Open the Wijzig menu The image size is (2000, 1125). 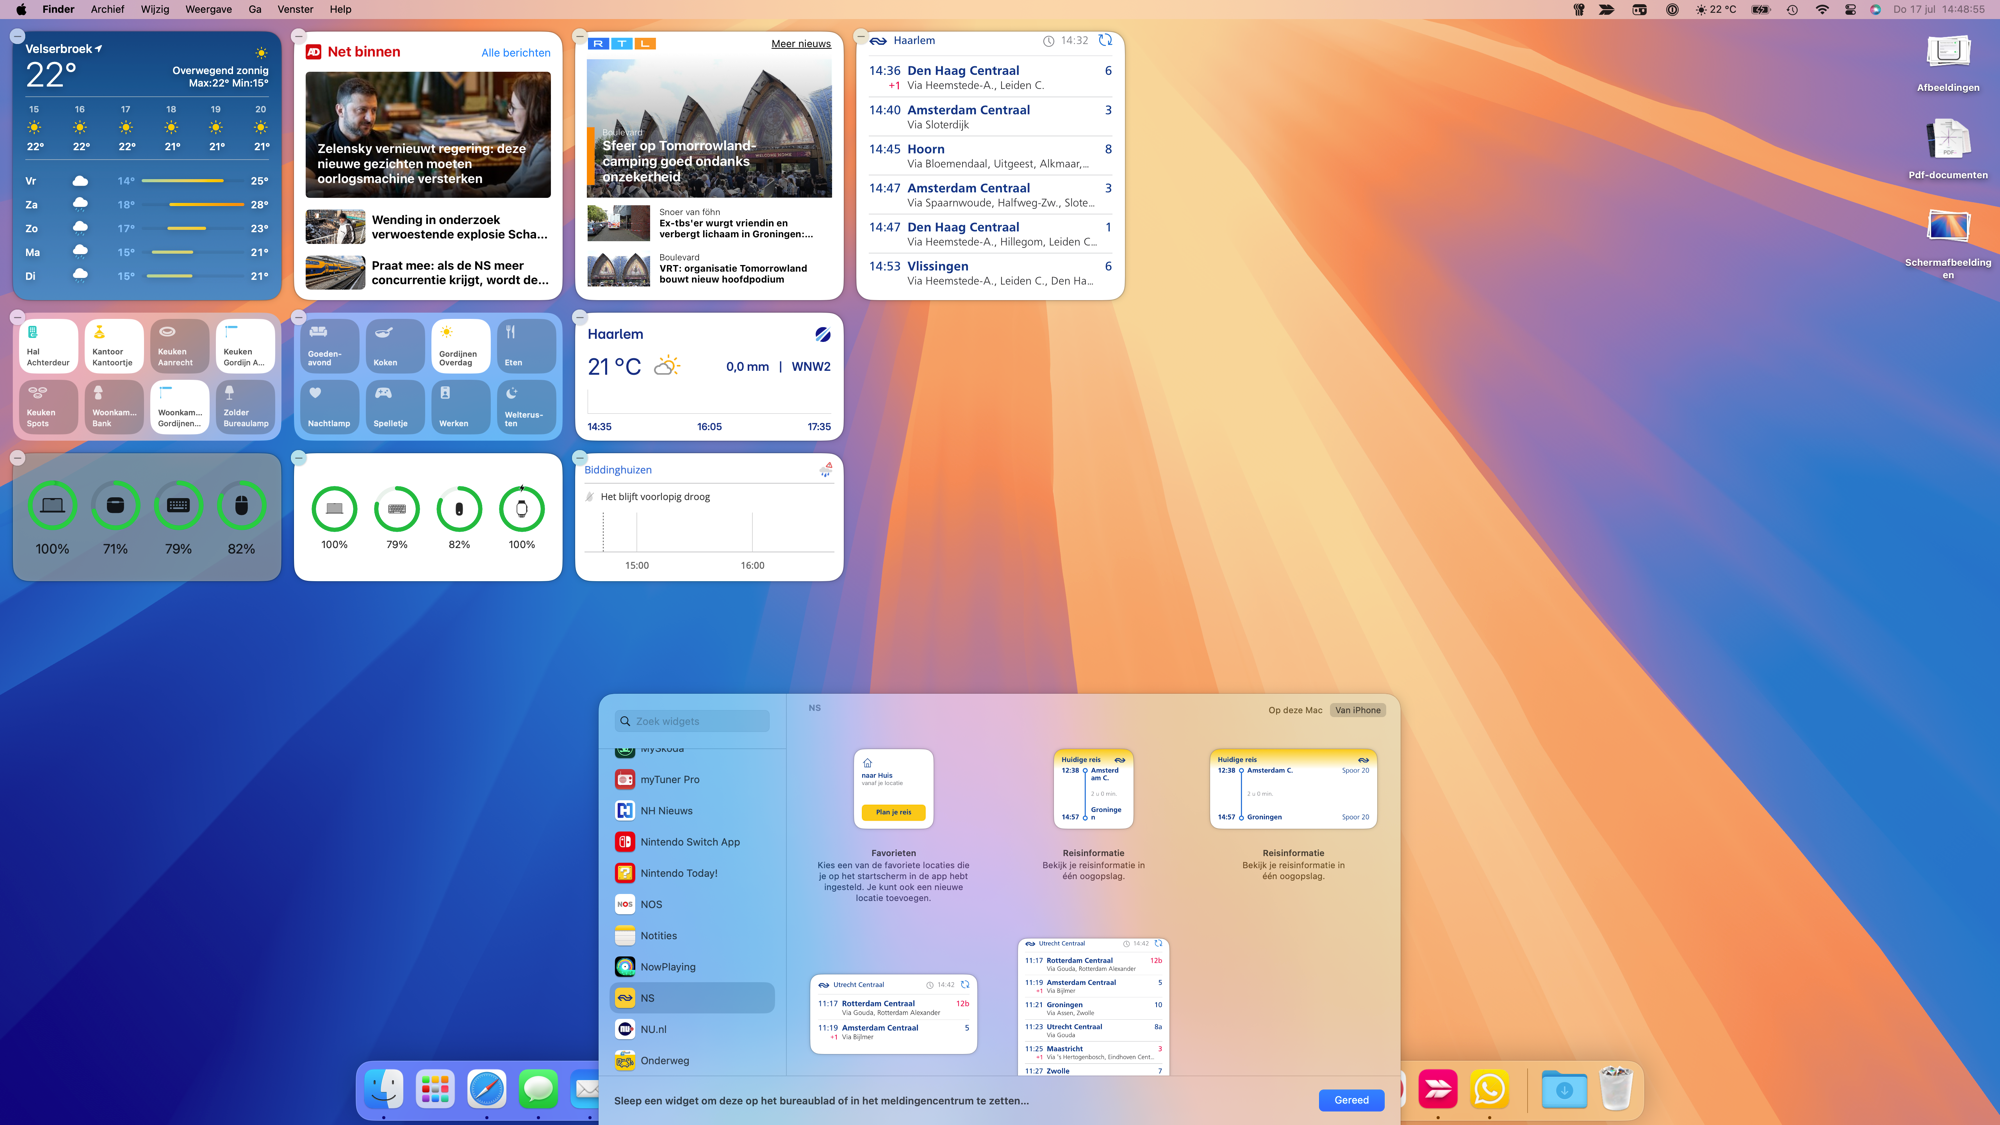point(155,9)
